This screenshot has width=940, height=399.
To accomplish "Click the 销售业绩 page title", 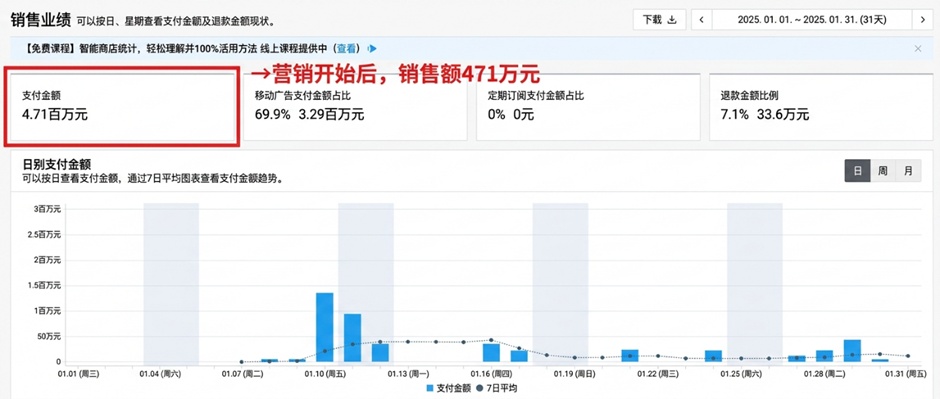I will coord(40,19).
